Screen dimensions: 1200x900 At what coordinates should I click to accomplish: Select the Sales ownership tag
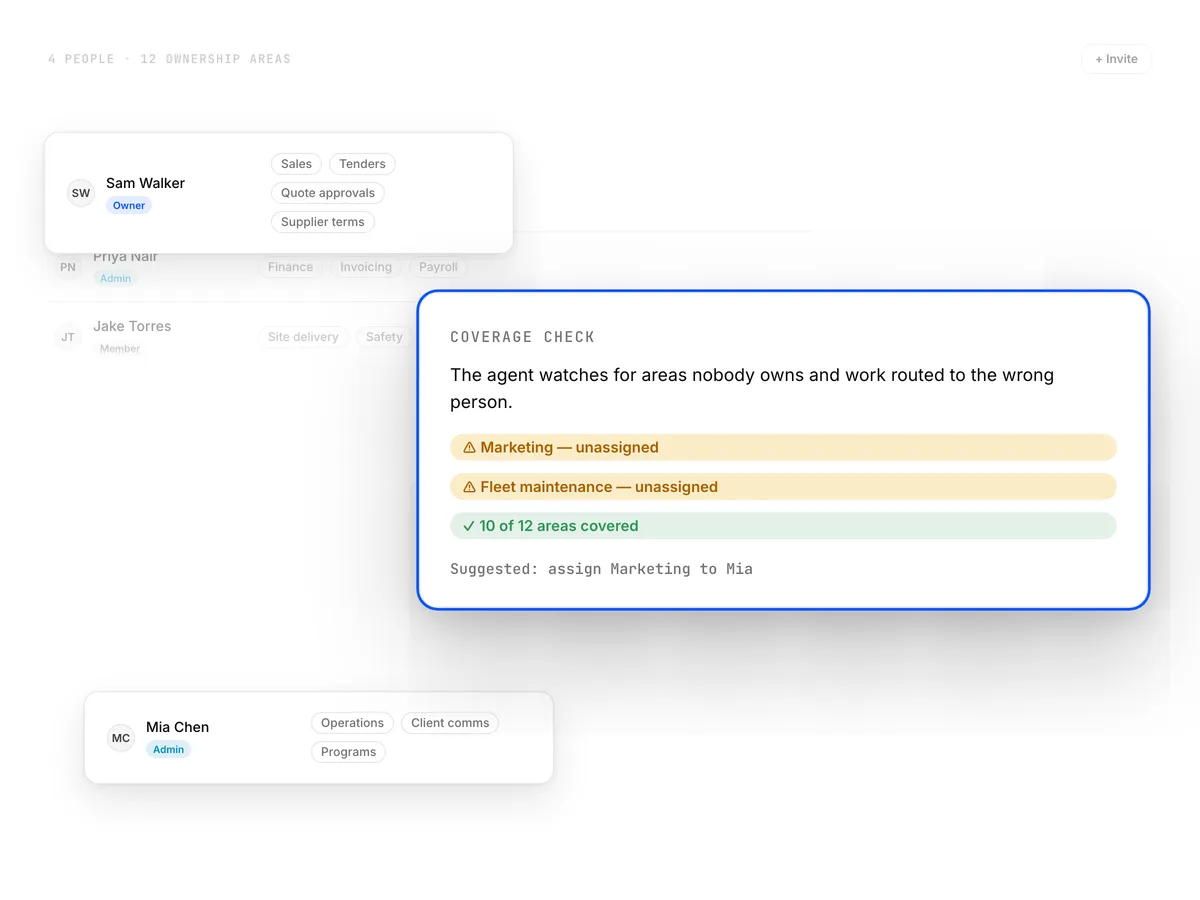tap(296, 164)
